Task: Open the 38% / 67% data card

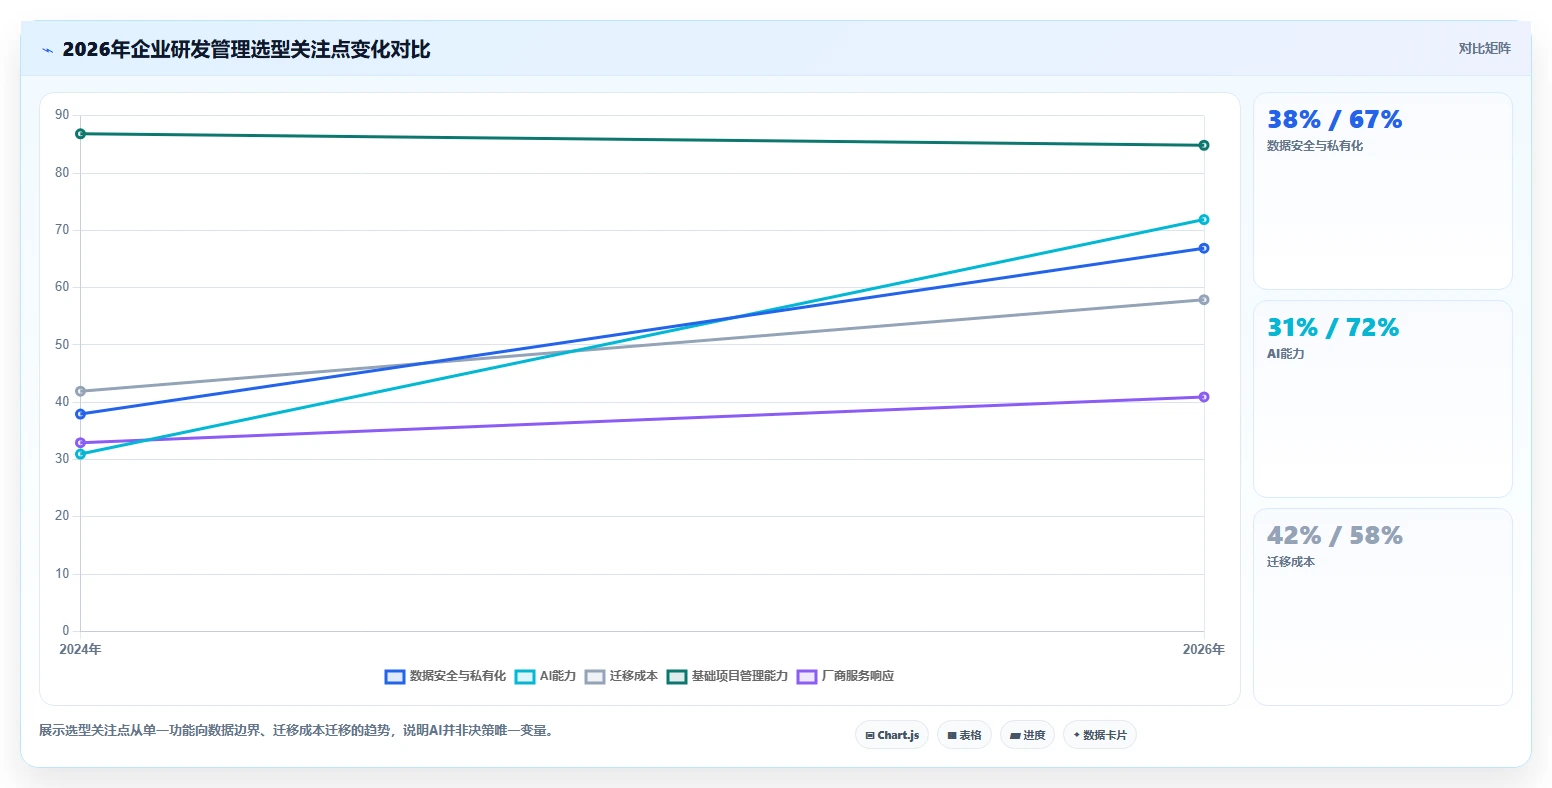Action: pyautogui.click(x=1382, y=191)
